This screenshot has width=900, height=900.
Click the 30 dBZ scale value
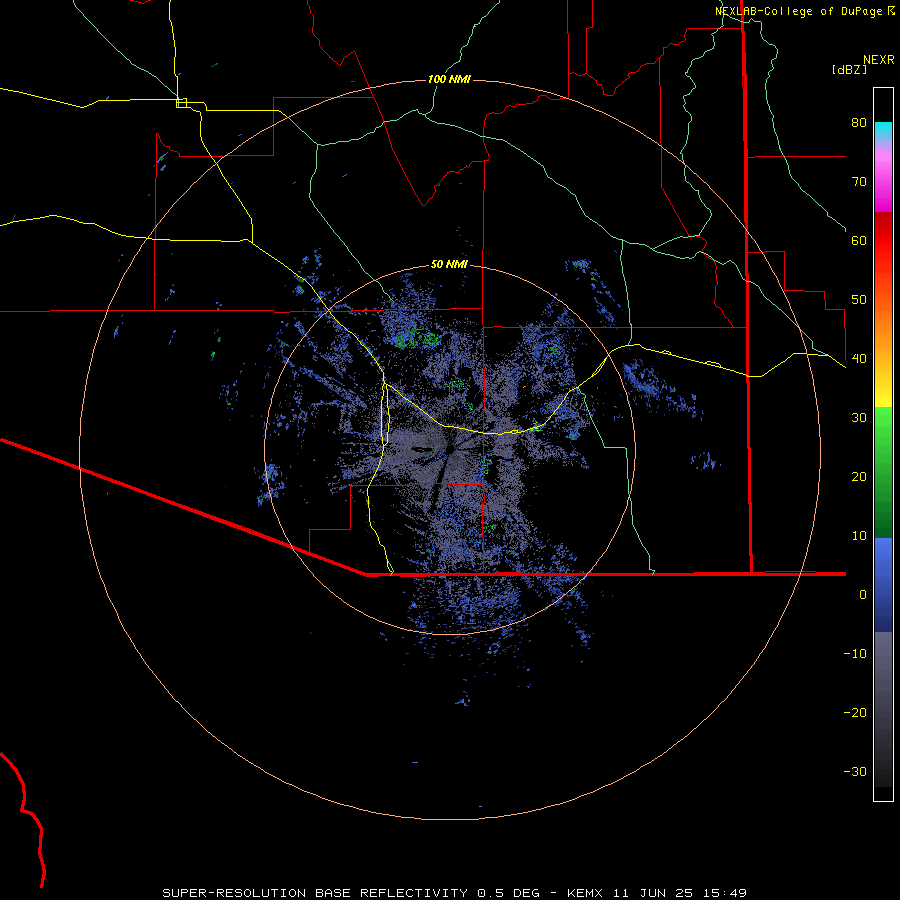859,417
